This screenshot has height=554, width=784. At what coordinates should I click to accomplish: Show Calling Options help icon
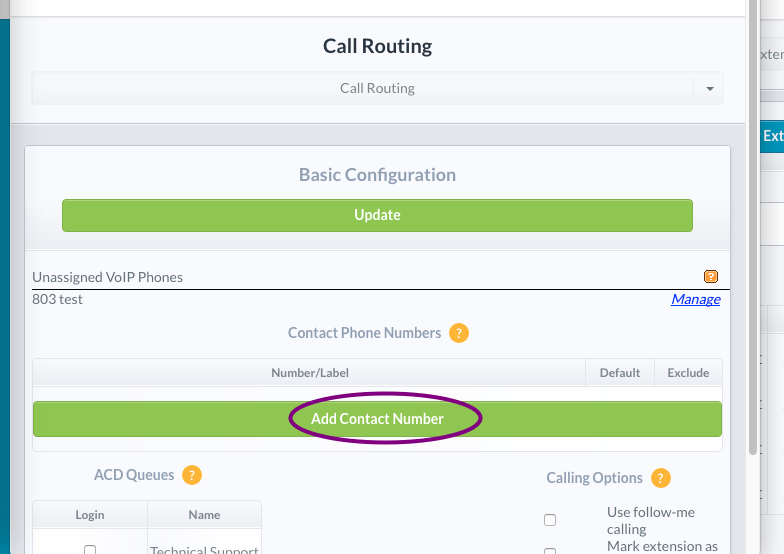[x=660, y=478]
